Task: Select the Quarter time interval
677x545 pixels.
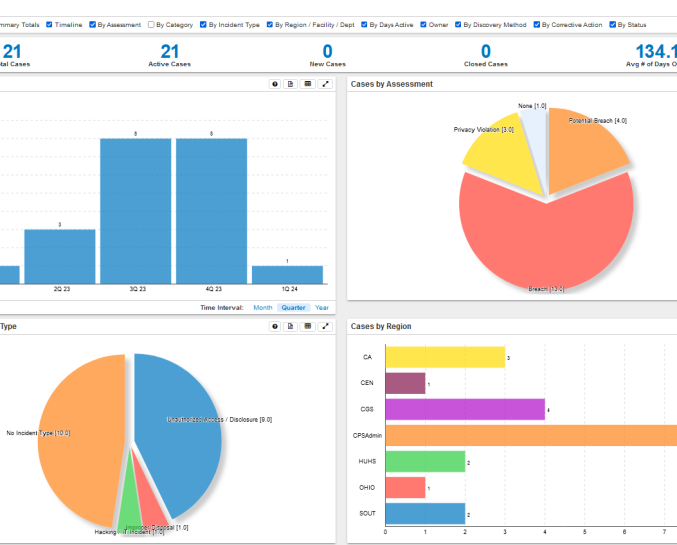Action: (293, 308)
